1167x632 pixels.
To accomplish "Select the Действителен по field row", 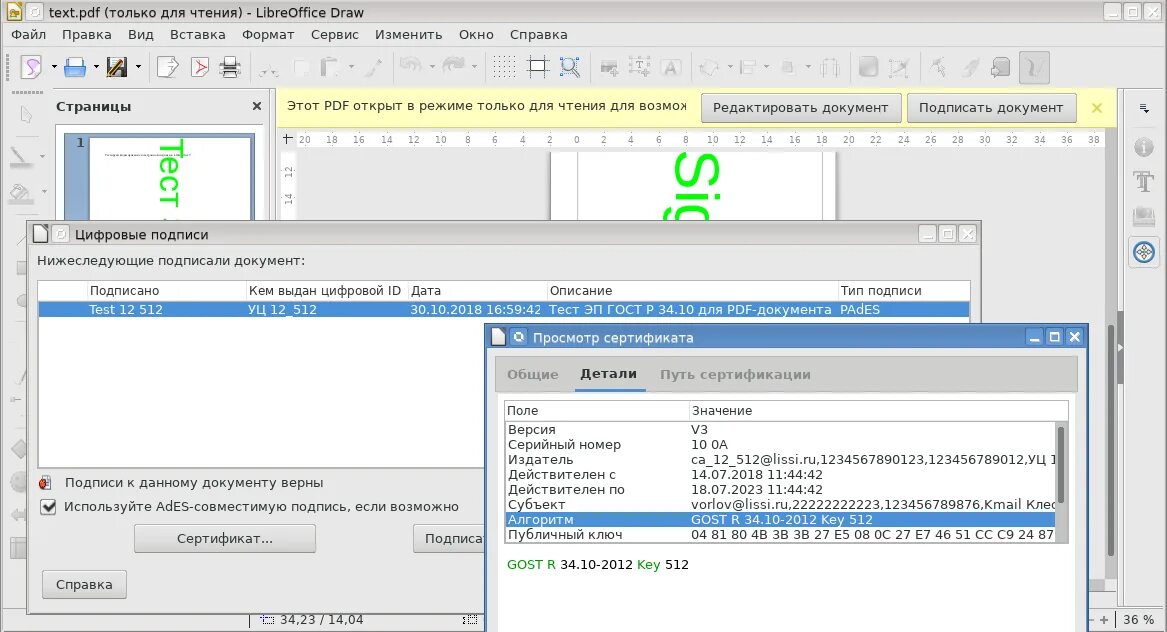I will coord(780,490).
